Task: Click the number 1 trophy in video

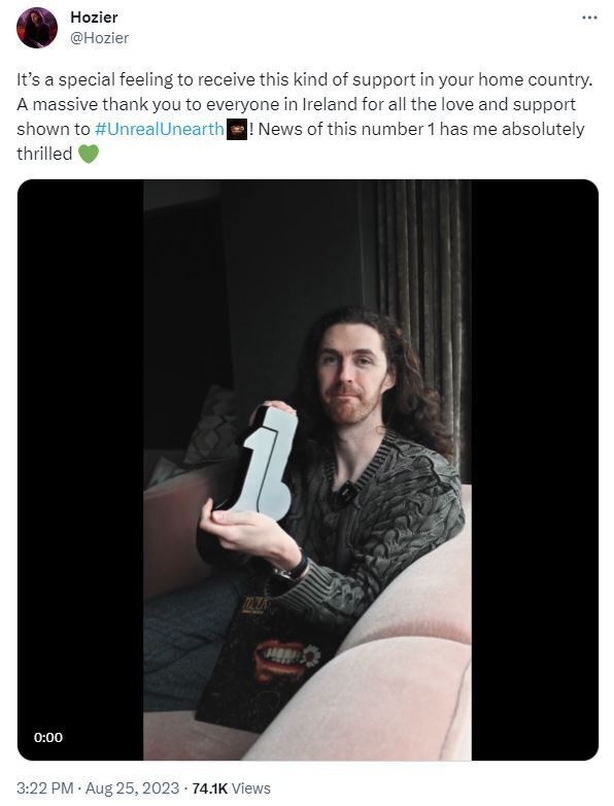Action: 264,462
